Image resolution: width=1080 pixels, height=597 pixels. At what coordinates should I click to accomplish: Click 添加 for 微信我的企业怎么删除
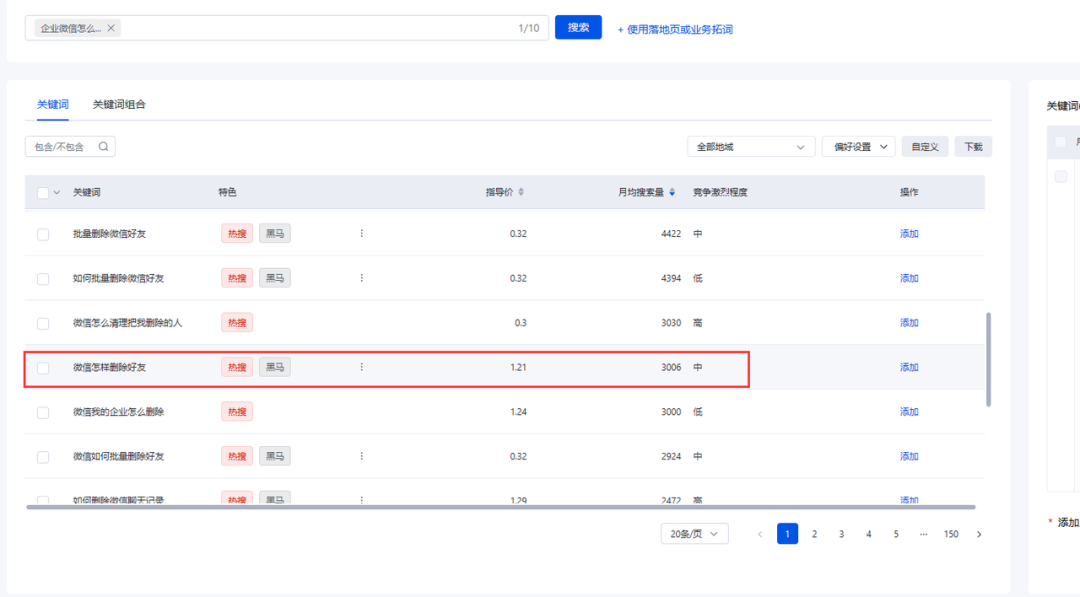pos(909,412)
